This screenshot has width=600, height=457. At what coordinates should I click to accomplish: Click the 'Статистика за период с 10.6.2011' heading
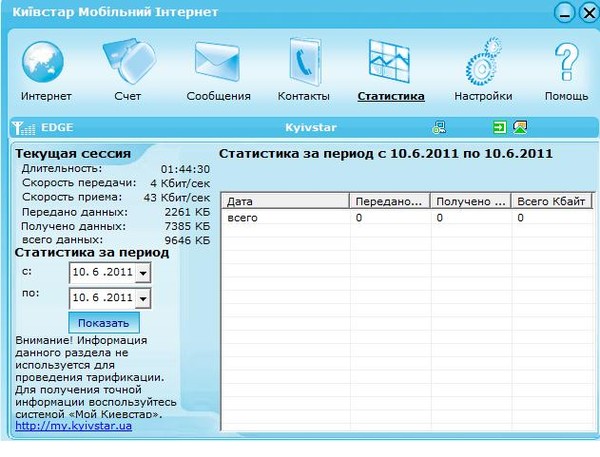coord(386,154)
